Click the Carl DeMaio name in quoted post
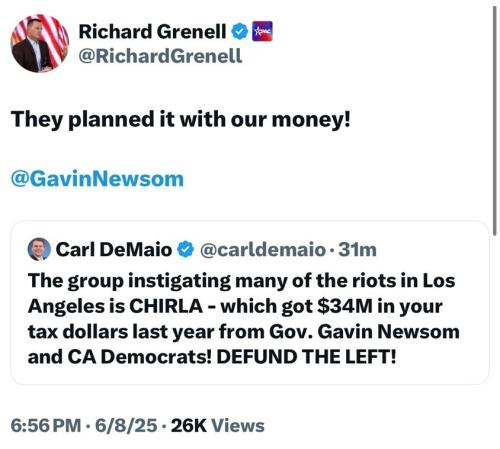The image size is (500, 449). point(114,249)
